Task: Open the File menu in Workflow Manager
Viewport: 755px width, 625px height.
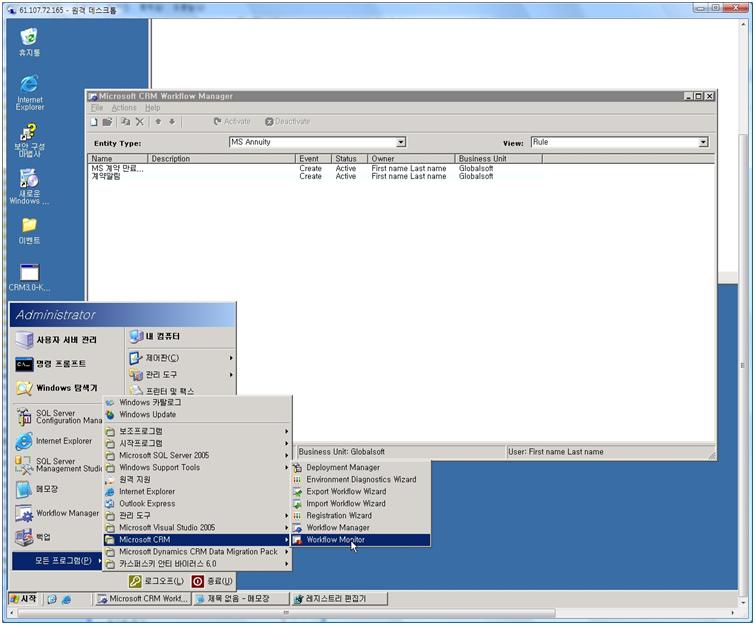Action: pos(97,108)
